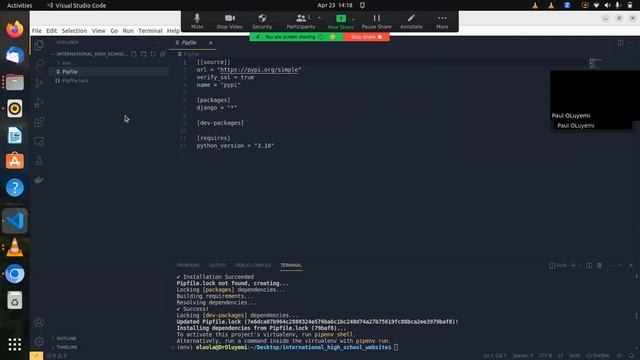Open the View menu

(98, 31)
